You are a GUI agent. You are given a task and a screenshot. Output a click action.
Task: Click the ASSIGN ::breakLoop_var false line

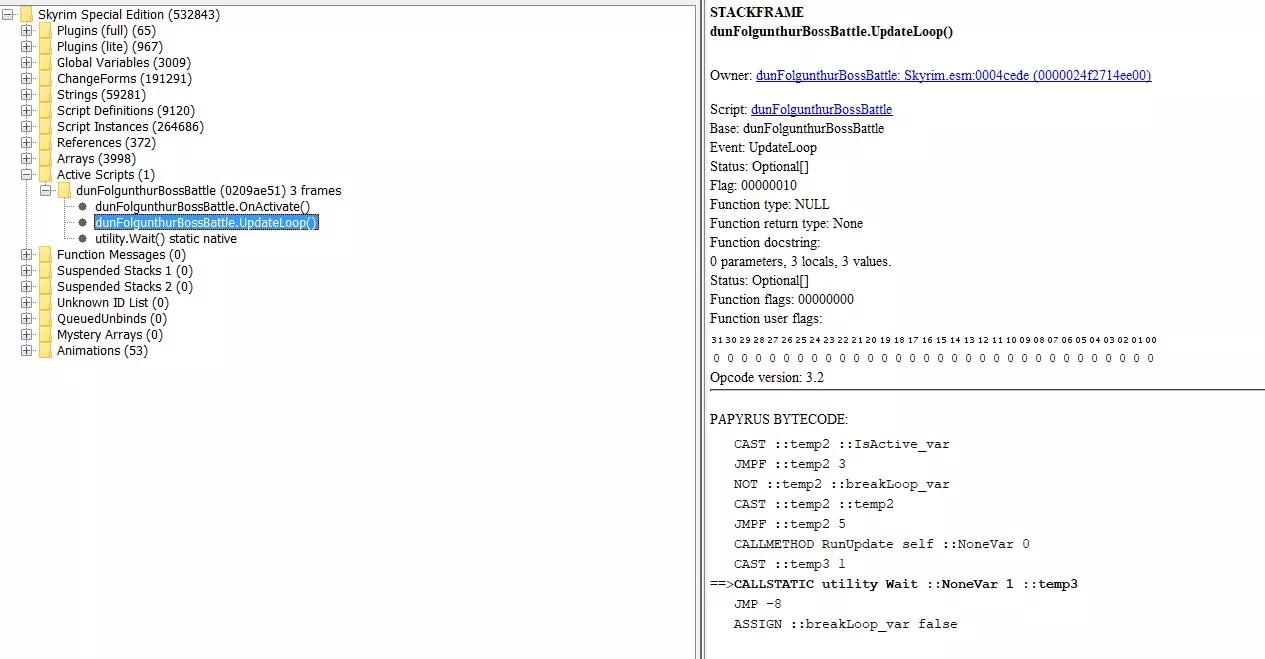[845, 624]
